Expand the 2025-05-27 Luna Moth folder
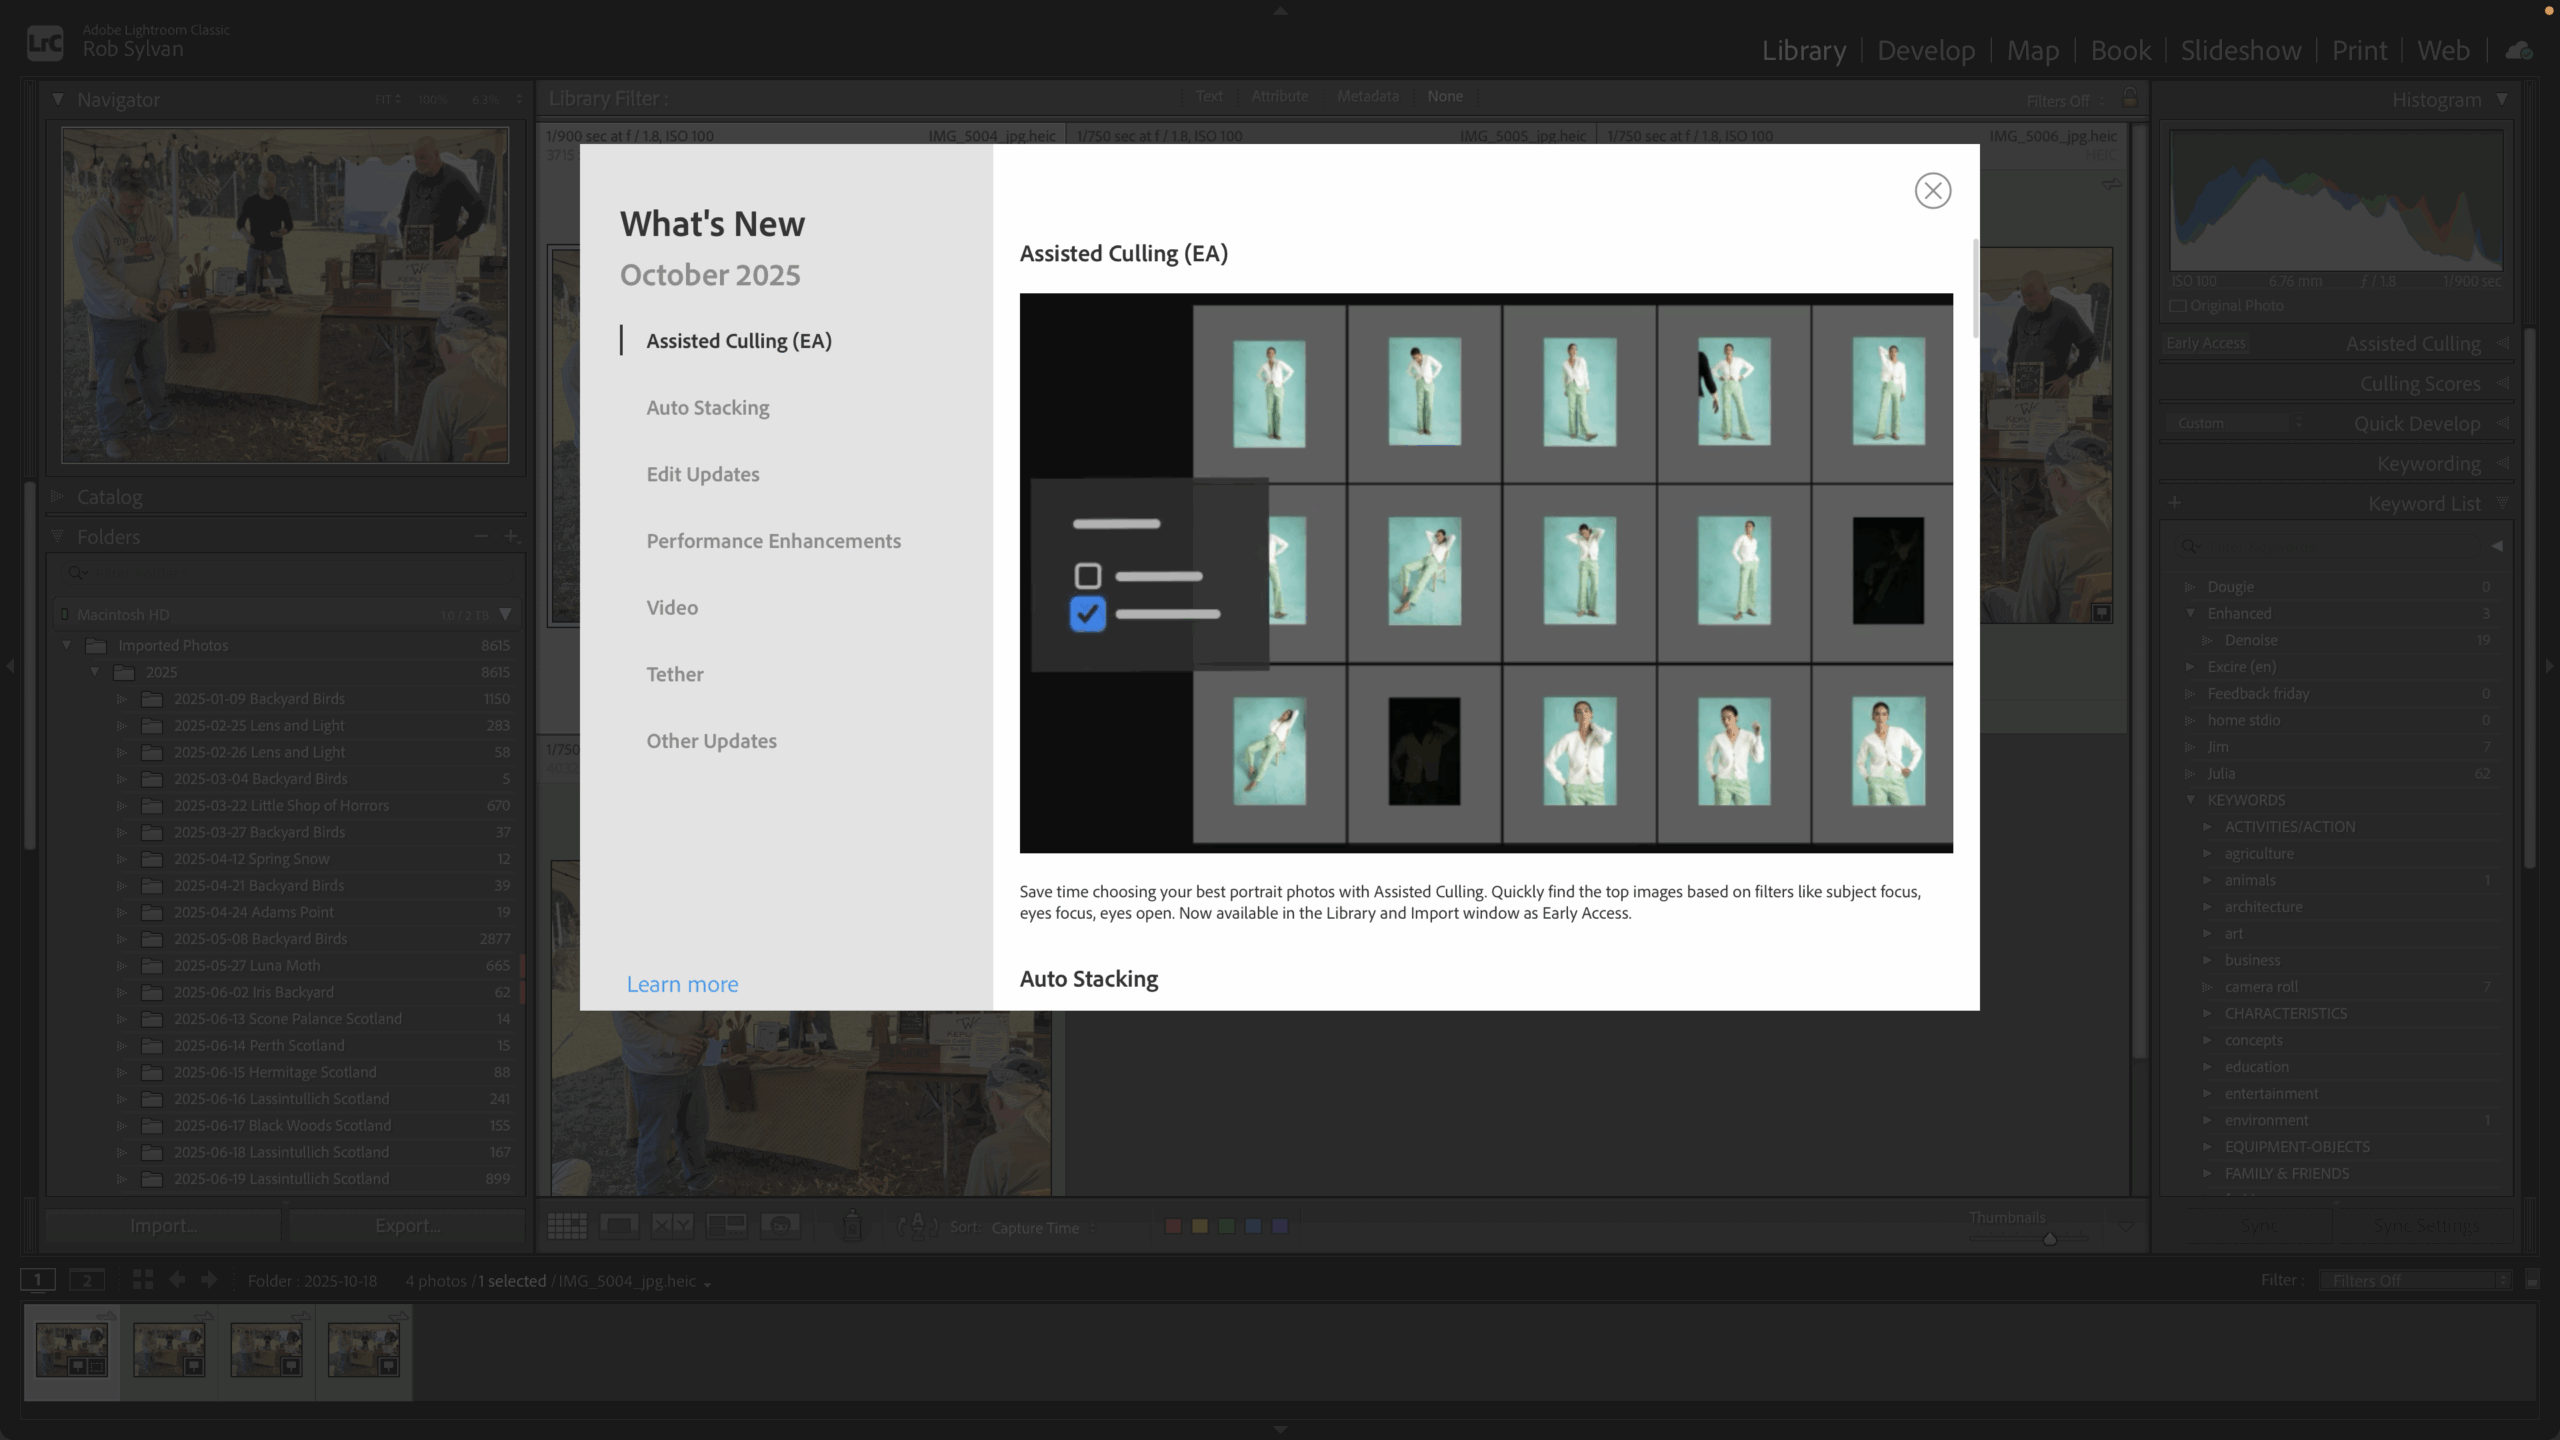 pyautogui.click(x=122, y=966)
